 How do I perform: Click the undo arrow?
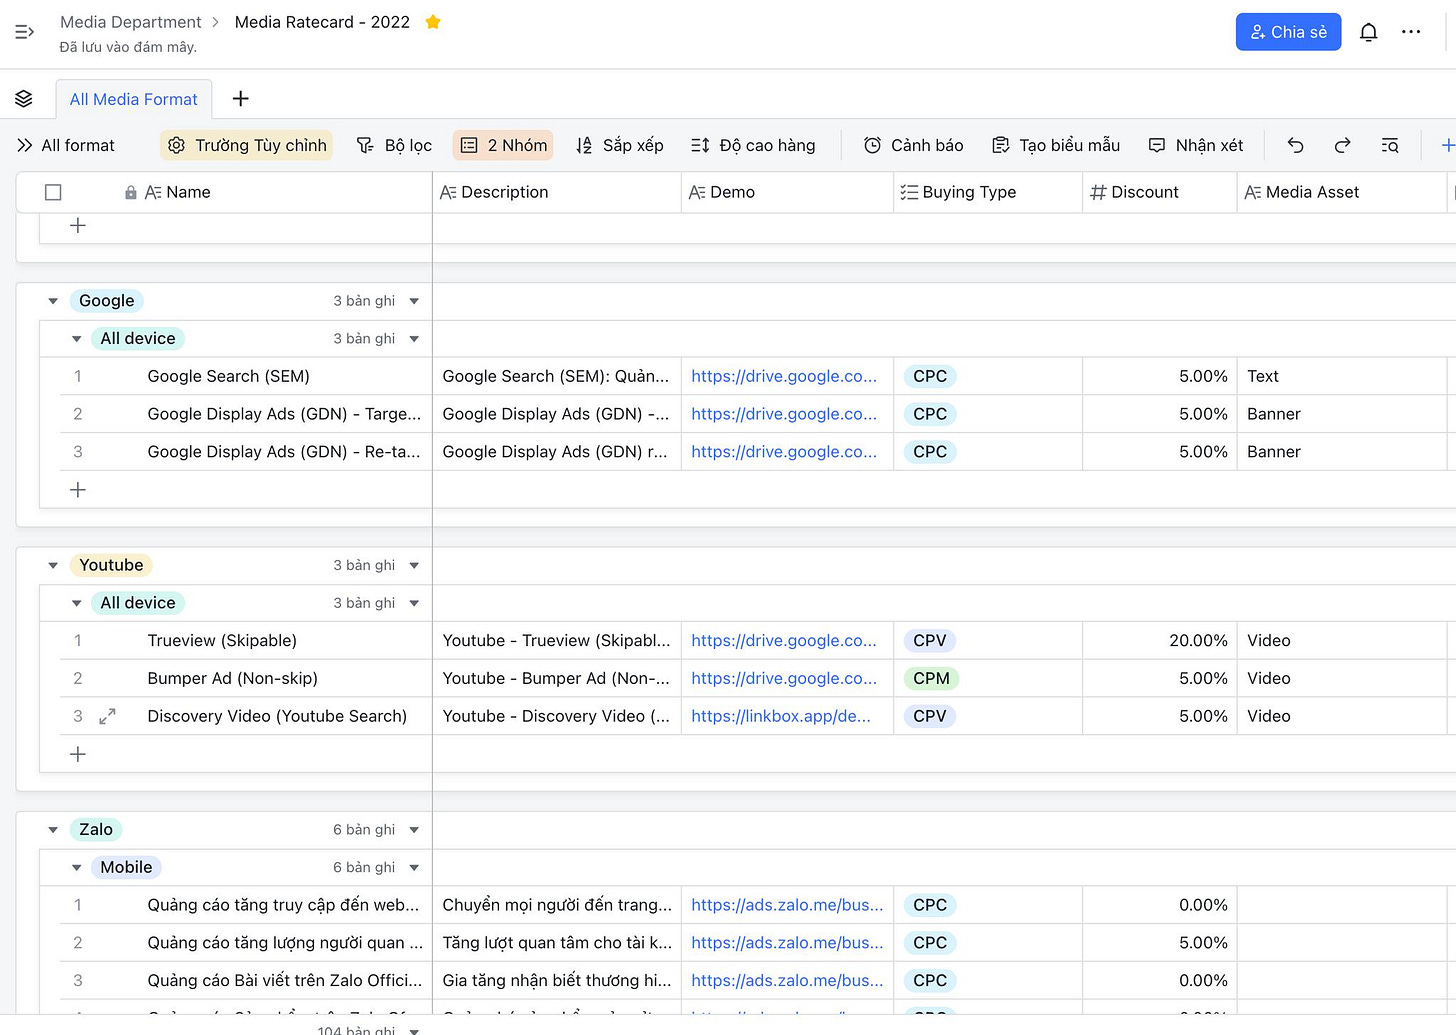pos(1295,145)
